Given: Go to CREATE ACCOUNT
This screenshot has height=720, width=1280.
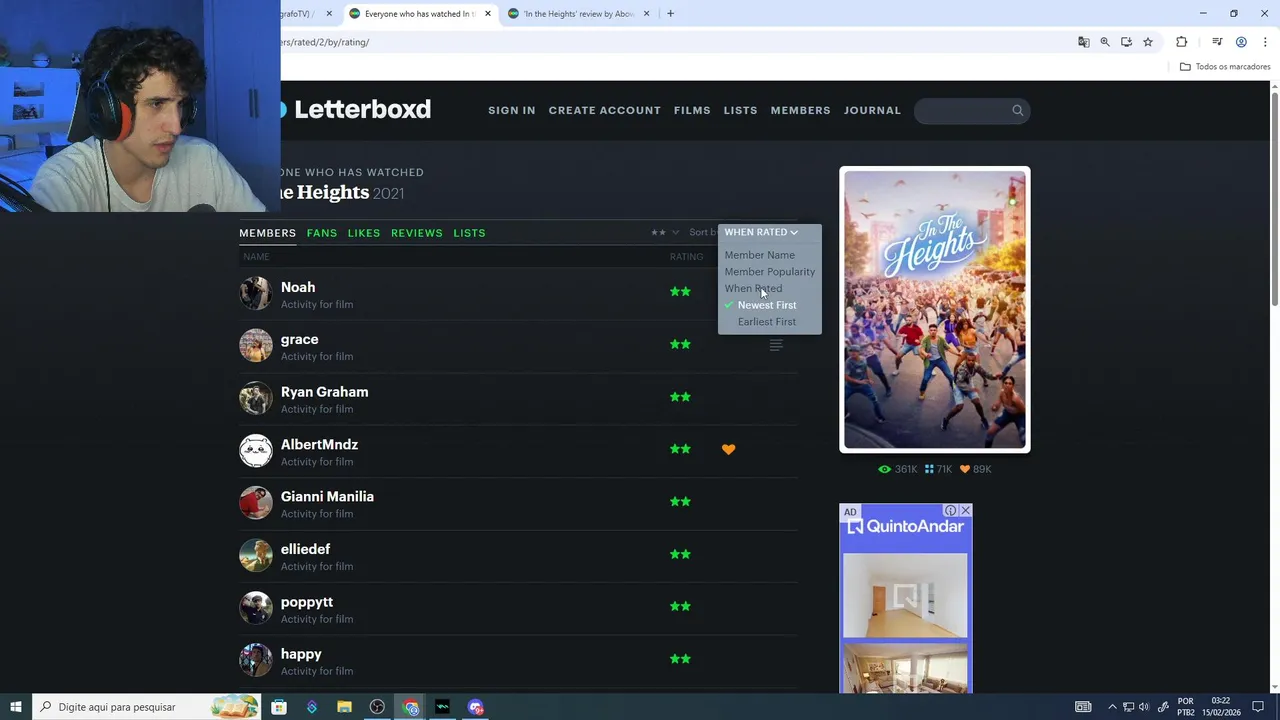Looking at the screenshot, I should (604, 110).
